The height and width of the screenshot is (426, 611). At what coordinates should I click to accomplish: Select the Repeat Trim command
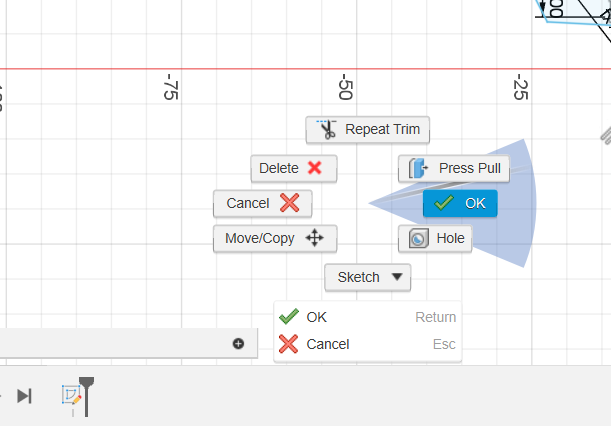pos(367,129)
